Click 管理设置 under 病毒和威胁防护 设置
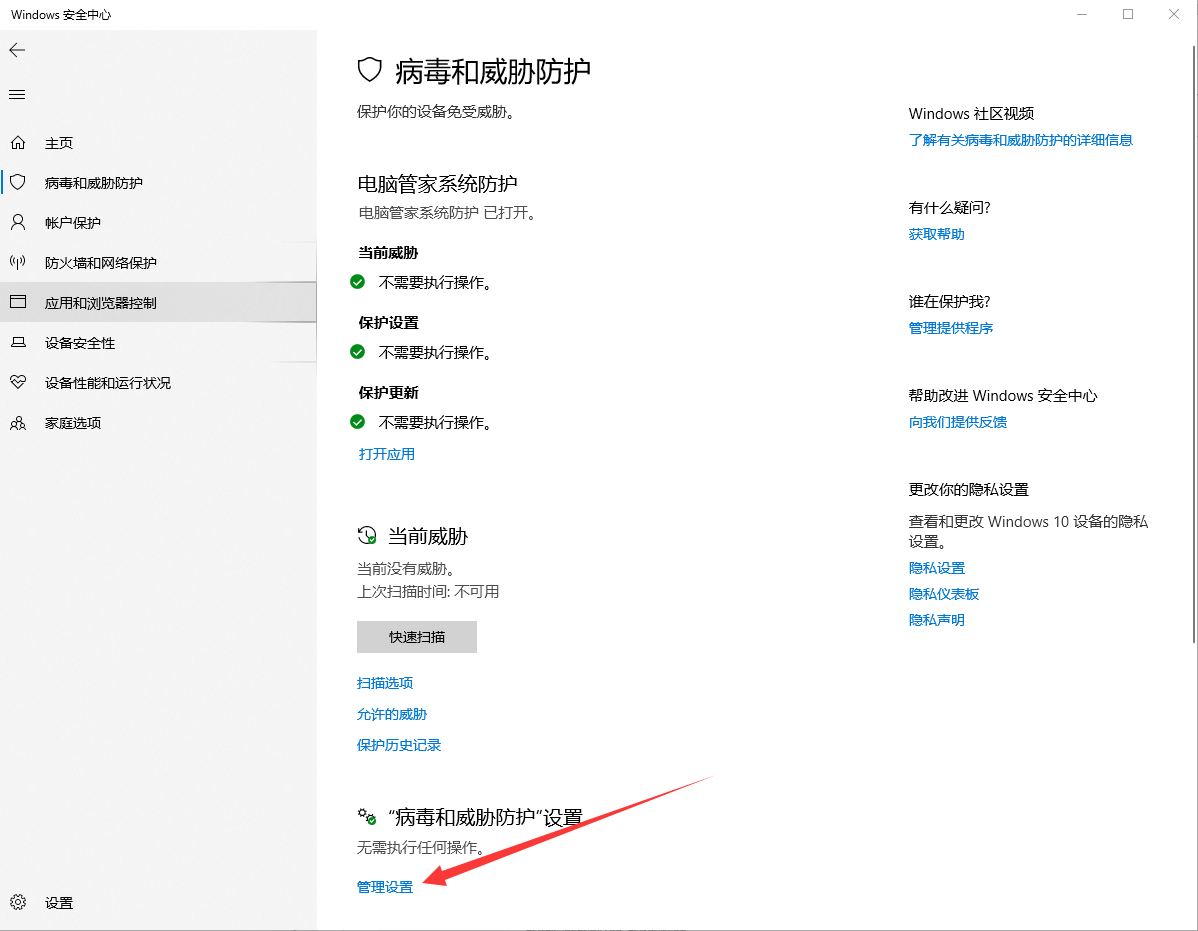Screen dimensions: 1198x931 [x=384, y=886]
